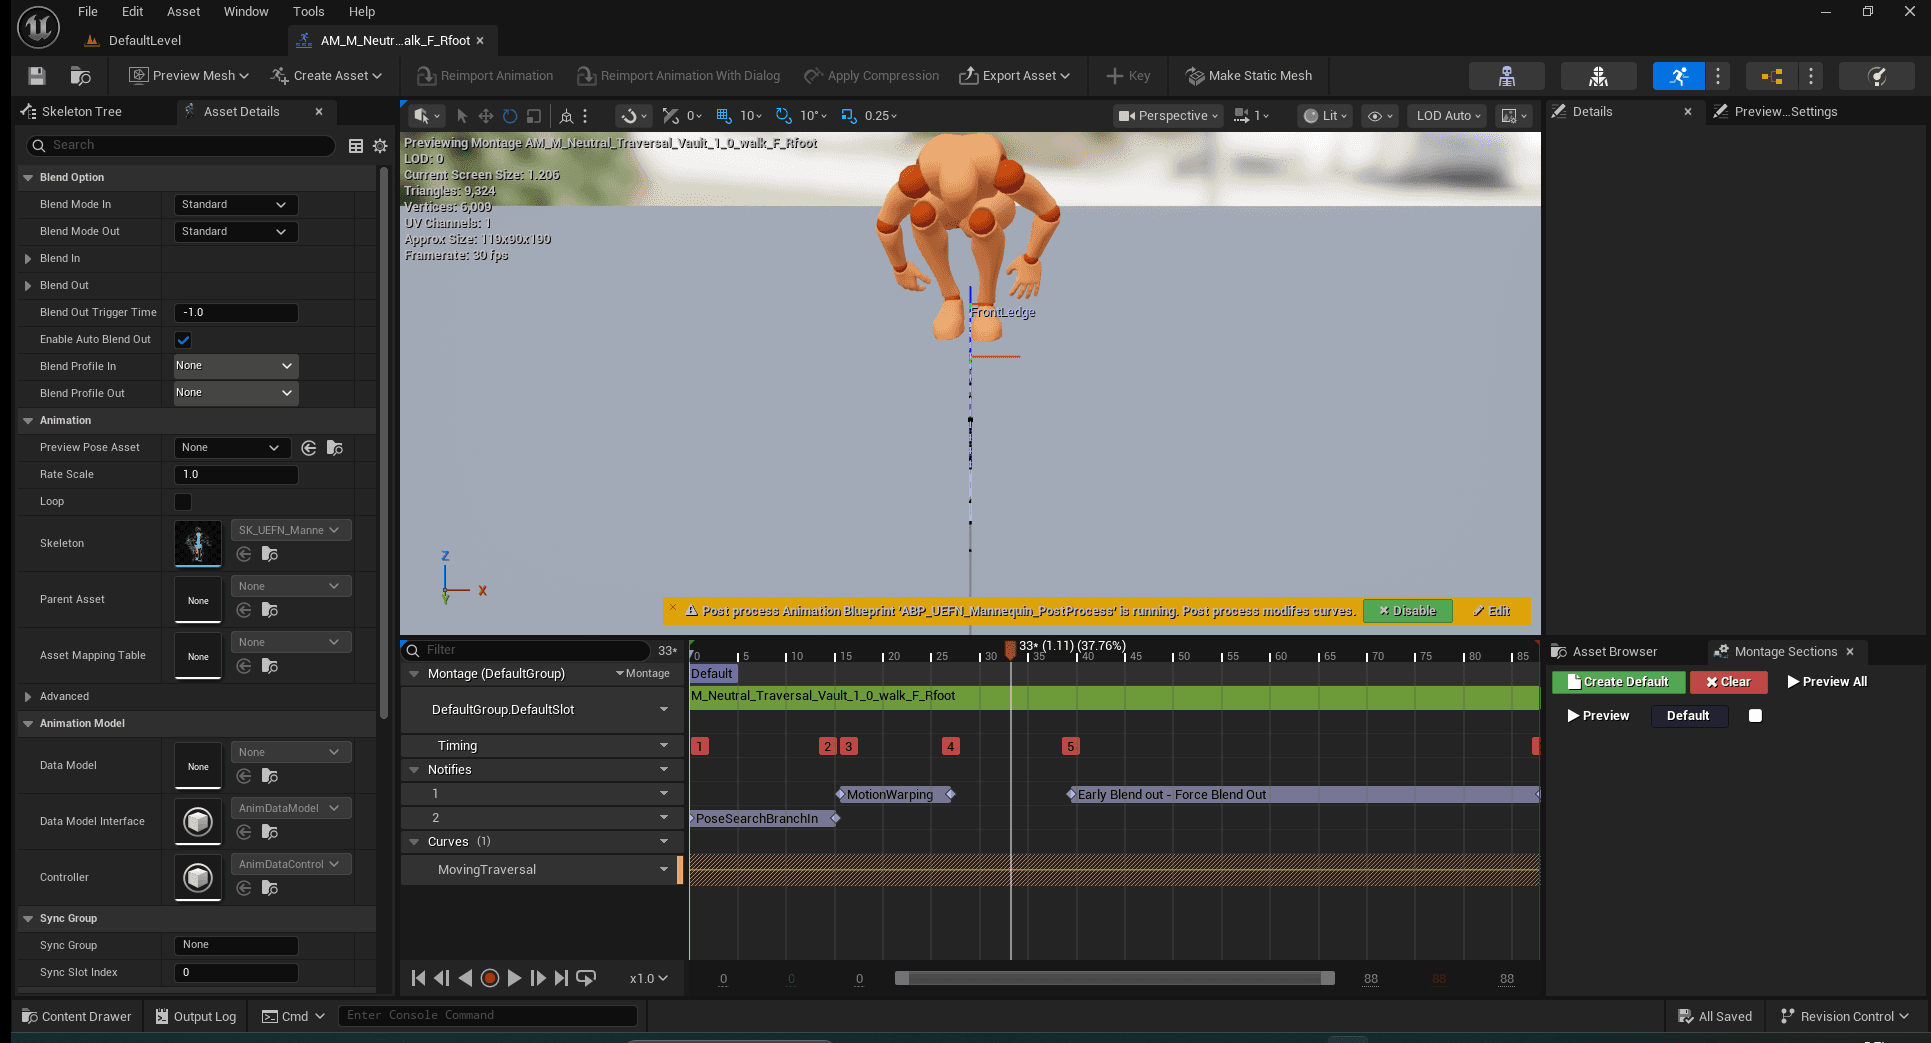1931x1043 pixels.
Task: Open the Perspective view mode dropdown
Action: coord(1168,116)
